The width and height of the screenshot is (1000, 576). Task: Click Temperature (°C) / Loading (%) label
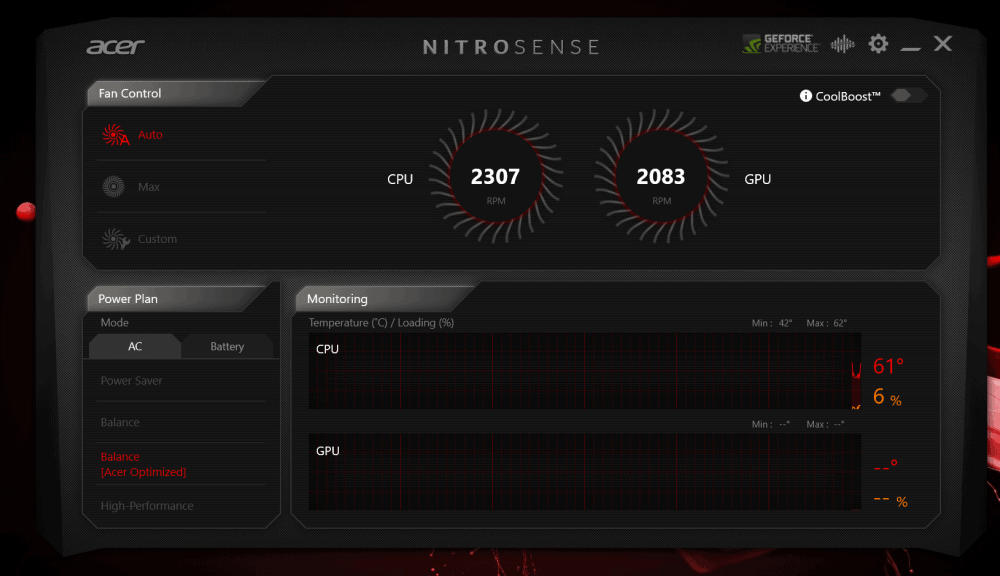[381, 323]
